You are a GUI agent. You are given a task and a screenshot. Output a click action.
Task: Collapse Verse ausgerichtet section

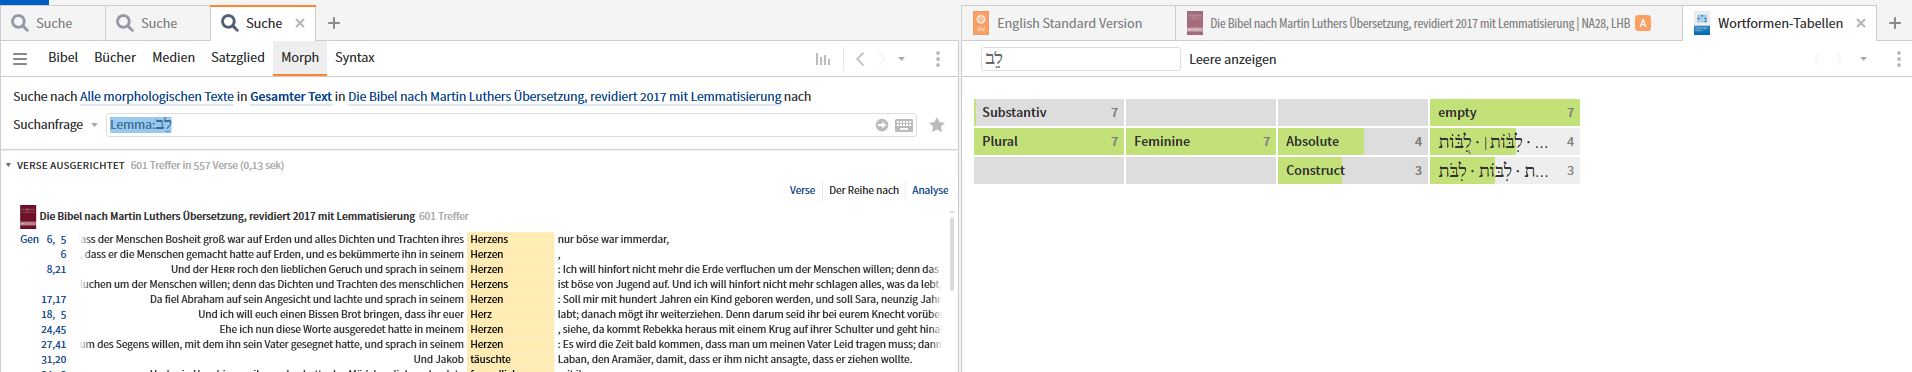click(x=9, y=165)
